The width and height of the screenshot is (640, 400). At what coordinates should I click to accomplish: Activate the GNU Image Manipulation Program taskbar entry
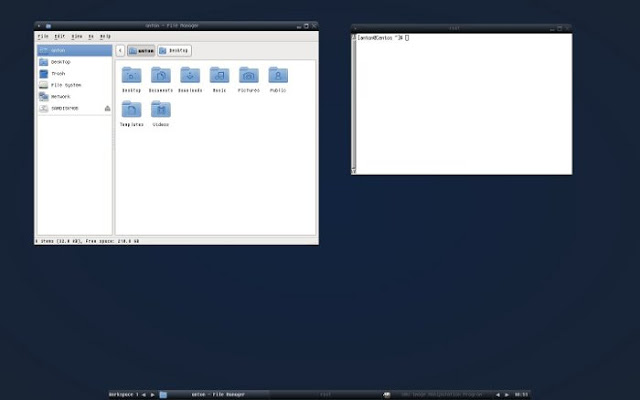(438, 395)
